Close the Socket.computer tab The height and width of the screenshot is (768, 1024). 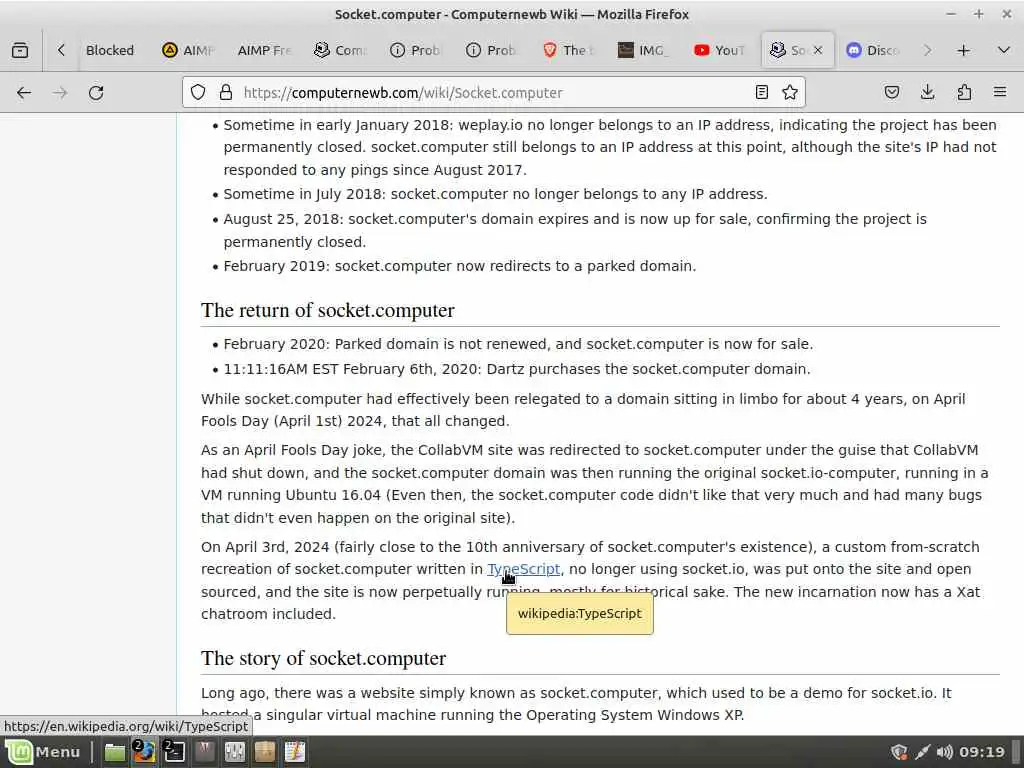pos(818,50)
